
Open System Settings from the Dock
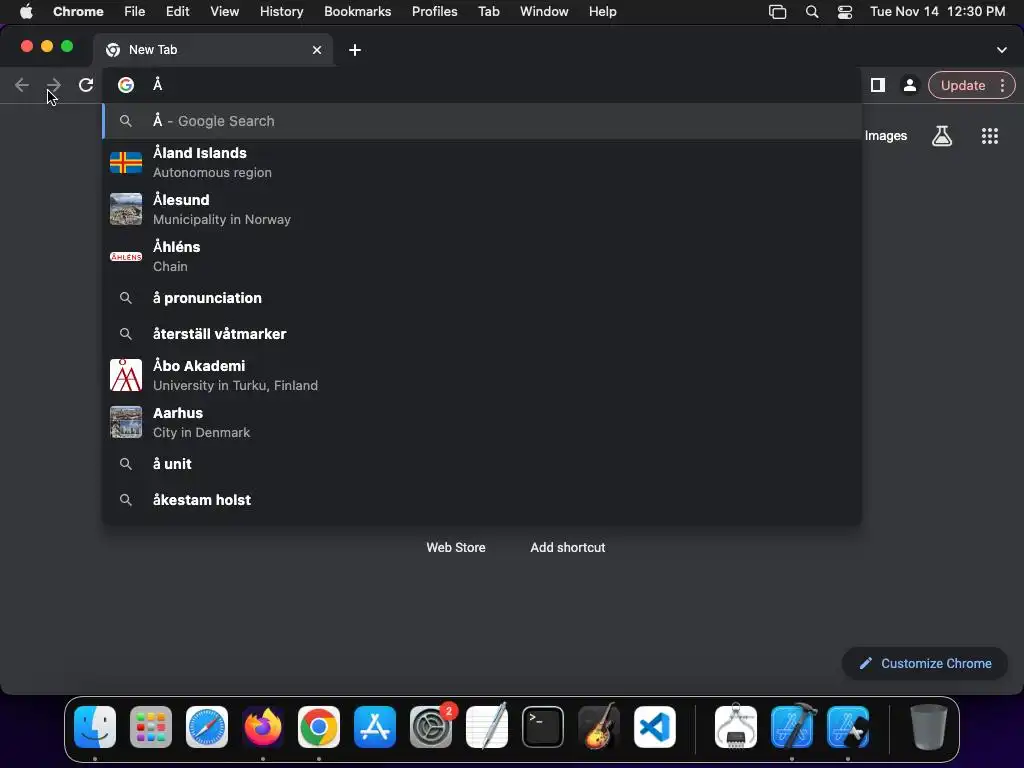431,727
